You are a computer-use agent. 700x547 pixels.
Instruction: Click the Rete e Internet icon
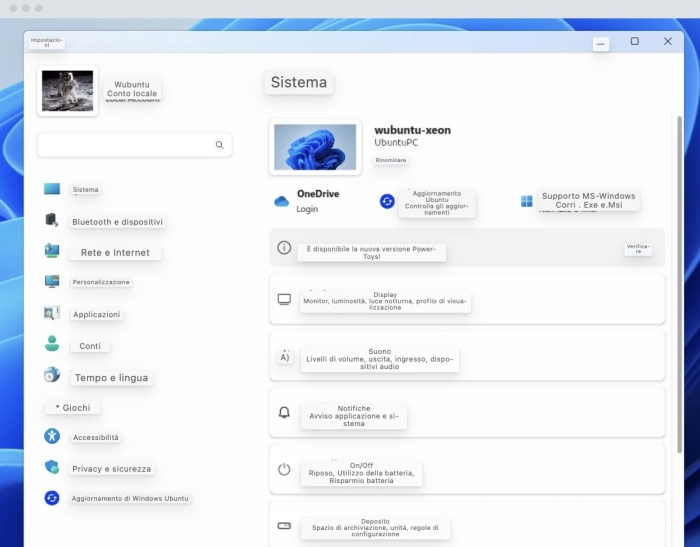click(x=52, y=251)
